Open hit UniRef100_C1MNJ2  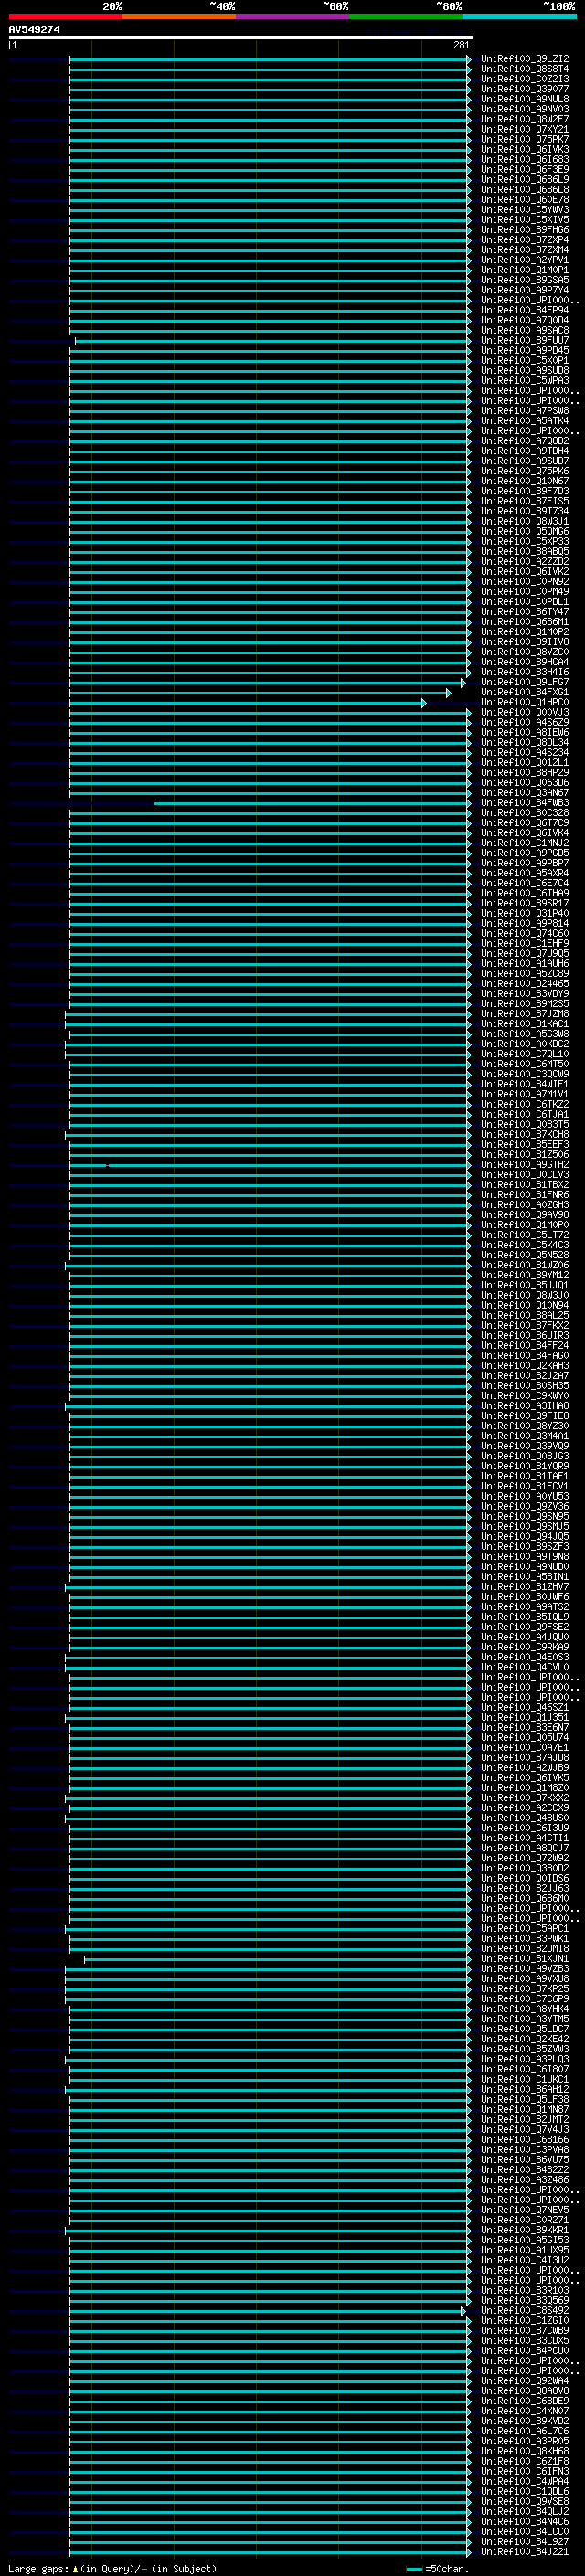525,842
